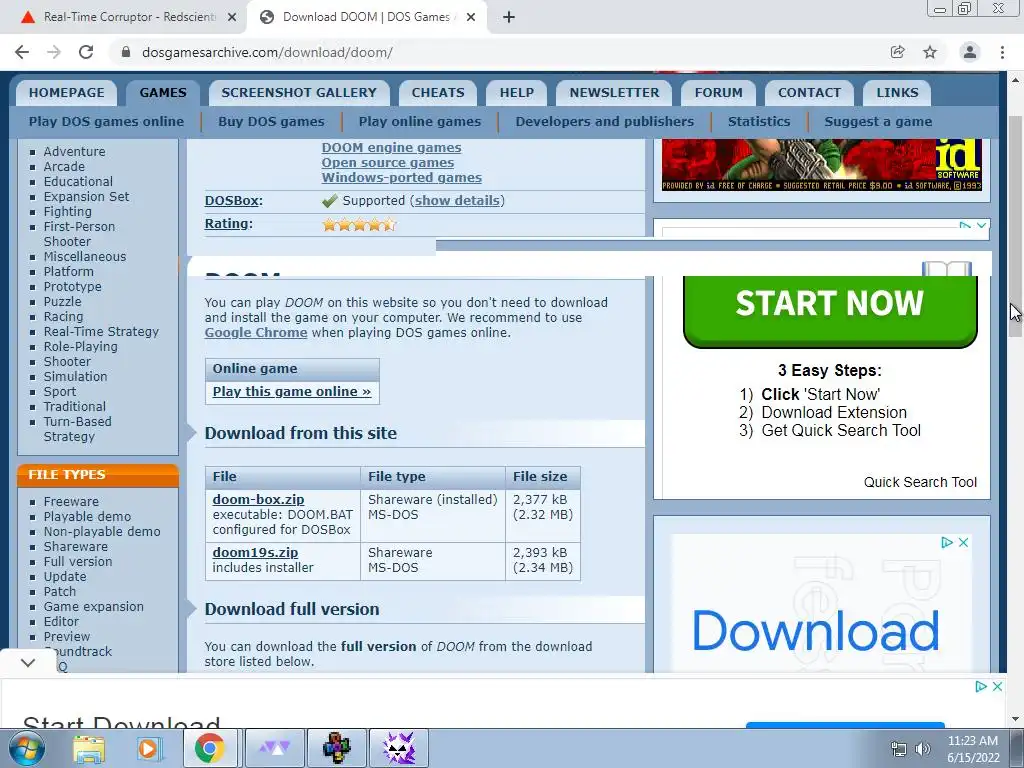The image size is (1024, 768).
Task: Select Real-Time Strategy category
Action: click(x=101, y=332)
